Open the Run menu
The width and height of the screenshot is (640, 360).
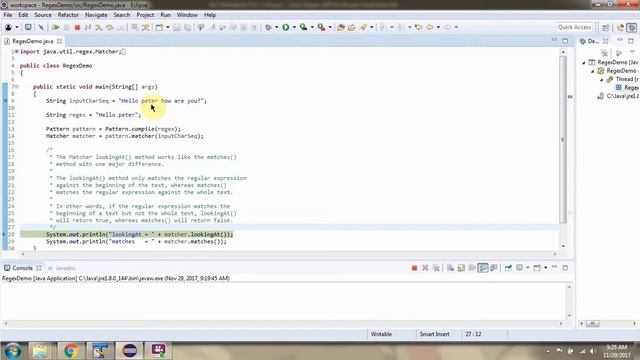[165, 15]
